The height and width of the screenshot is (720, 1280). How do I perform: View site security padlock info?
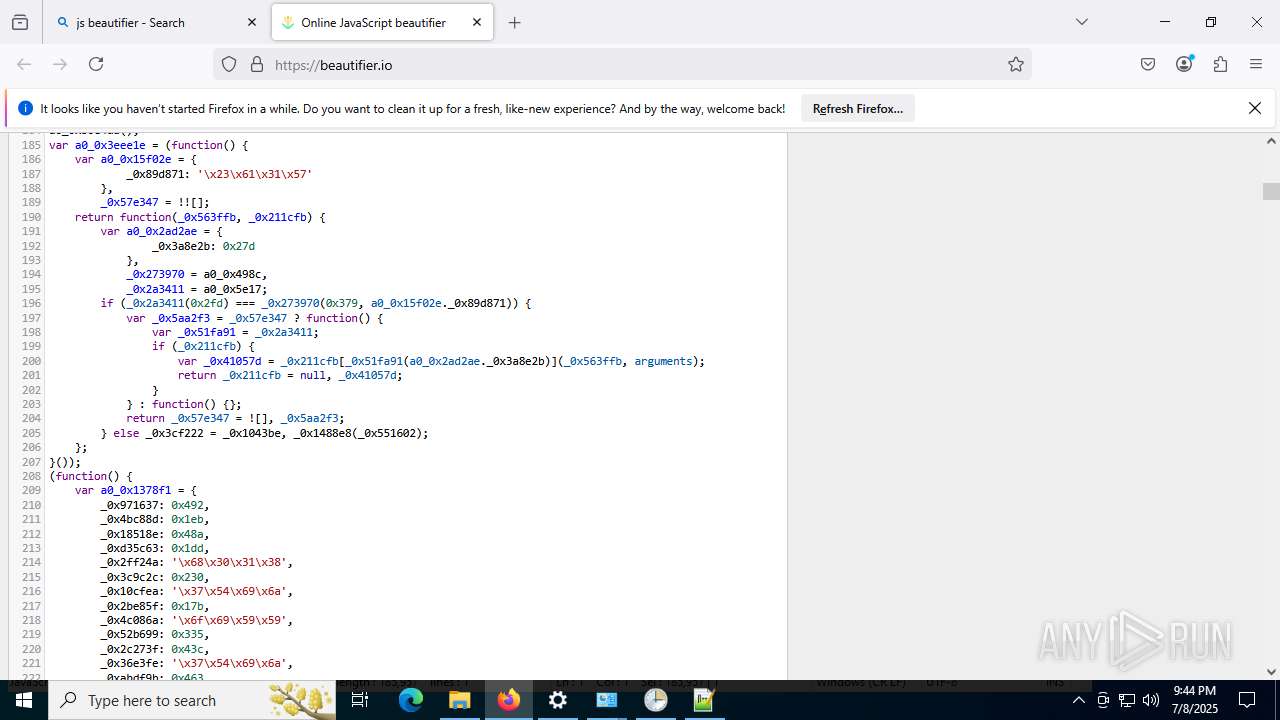(257, 64)
